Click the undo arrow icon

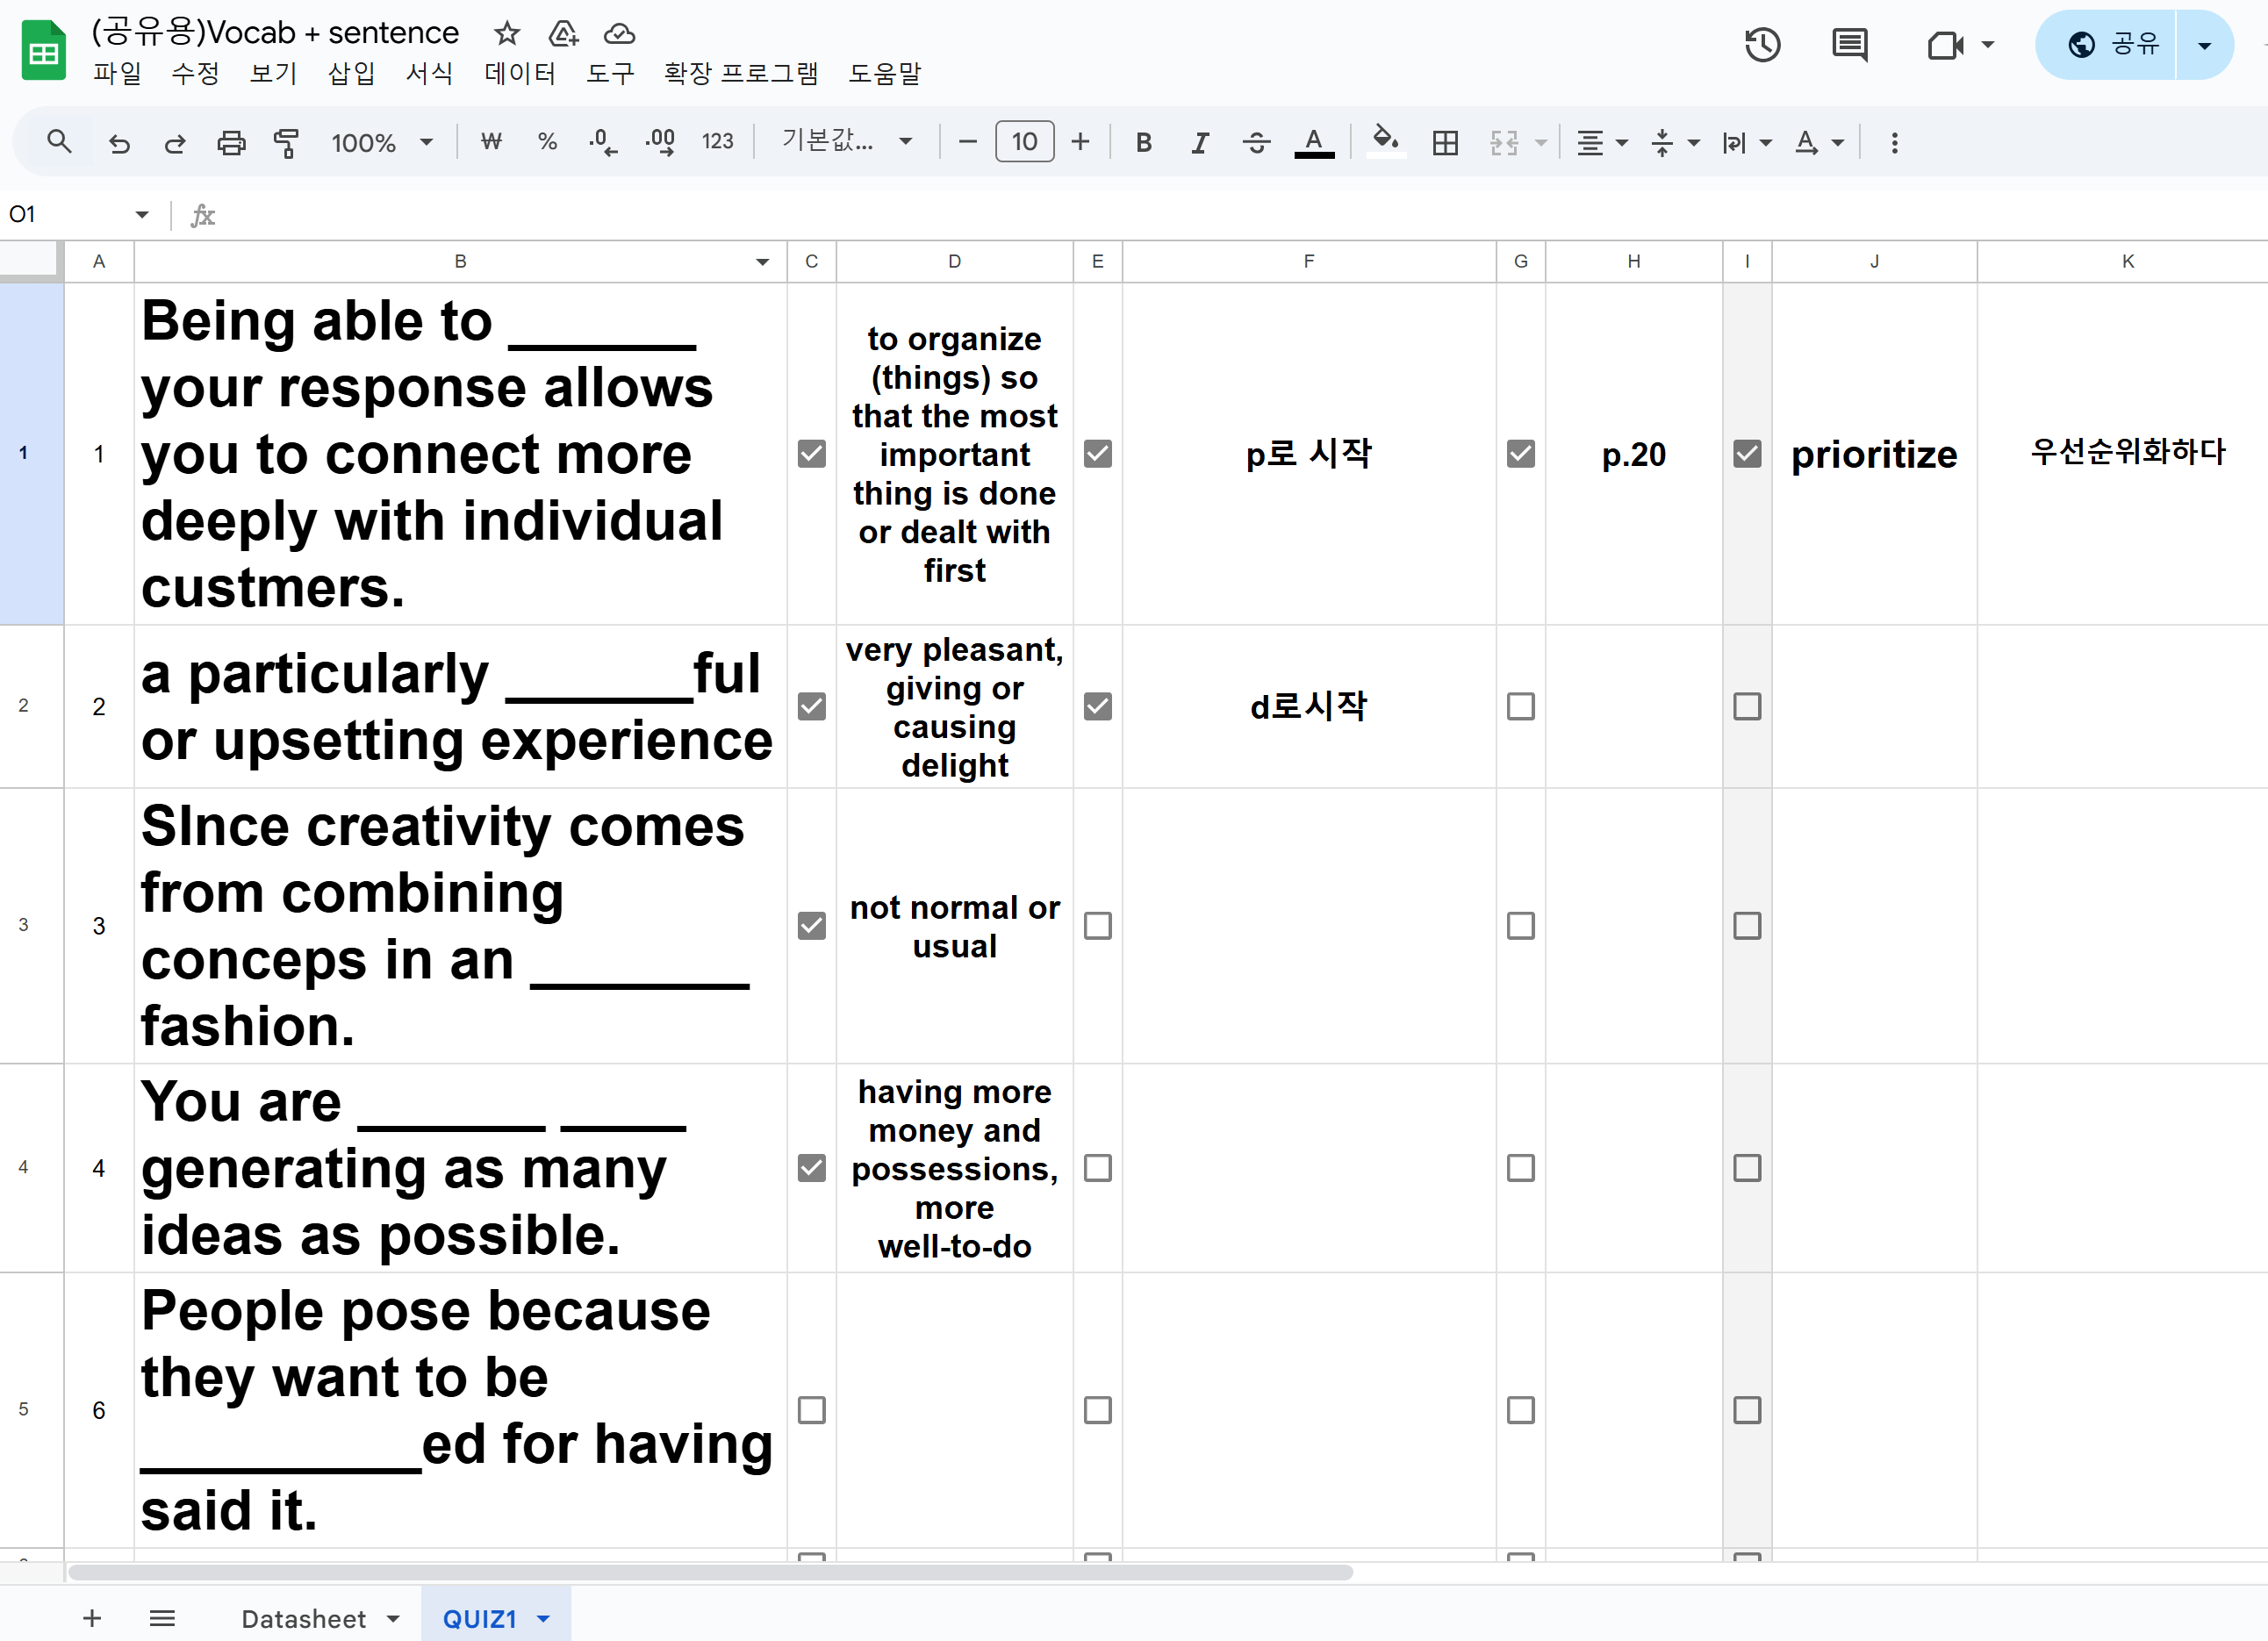click(119, 143)
